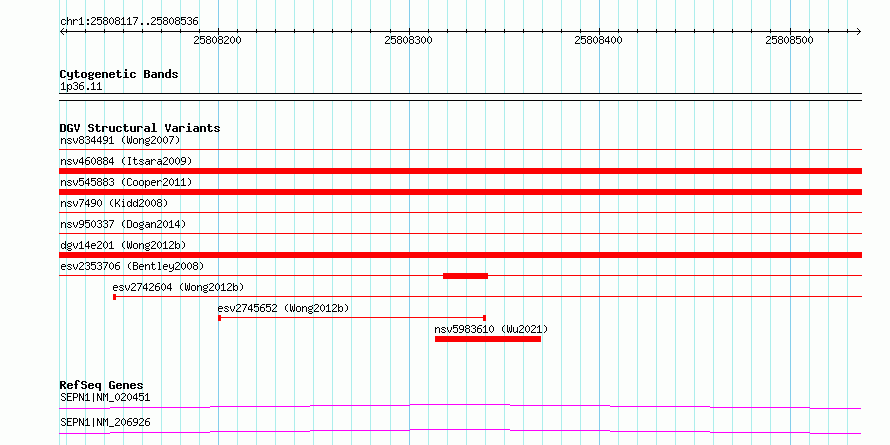Click the red bar of nsv5983610
This screenshot has width=890, height=445.
pos(488,339)
